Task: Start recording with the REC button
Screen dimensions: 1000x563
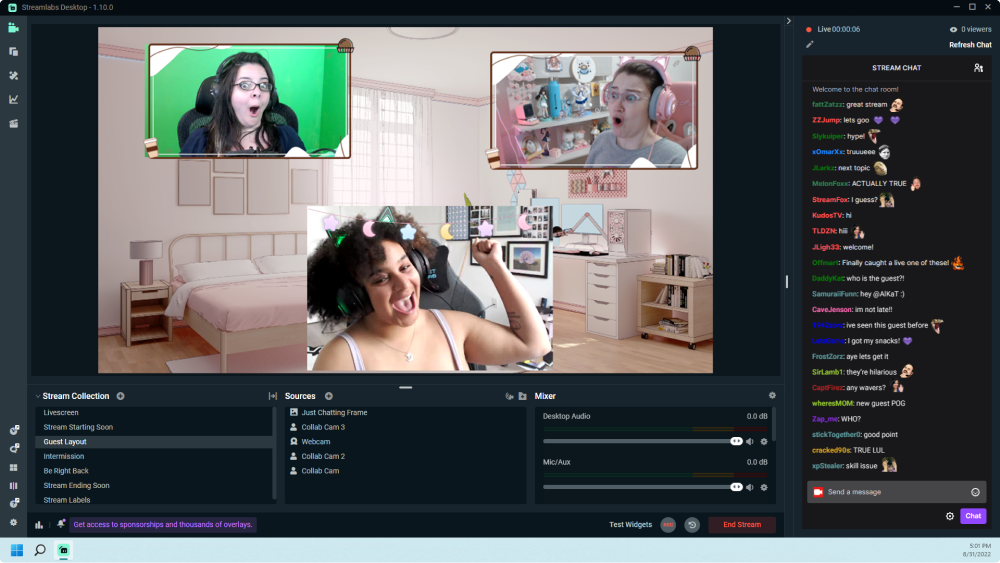Action: pos(668,525)
